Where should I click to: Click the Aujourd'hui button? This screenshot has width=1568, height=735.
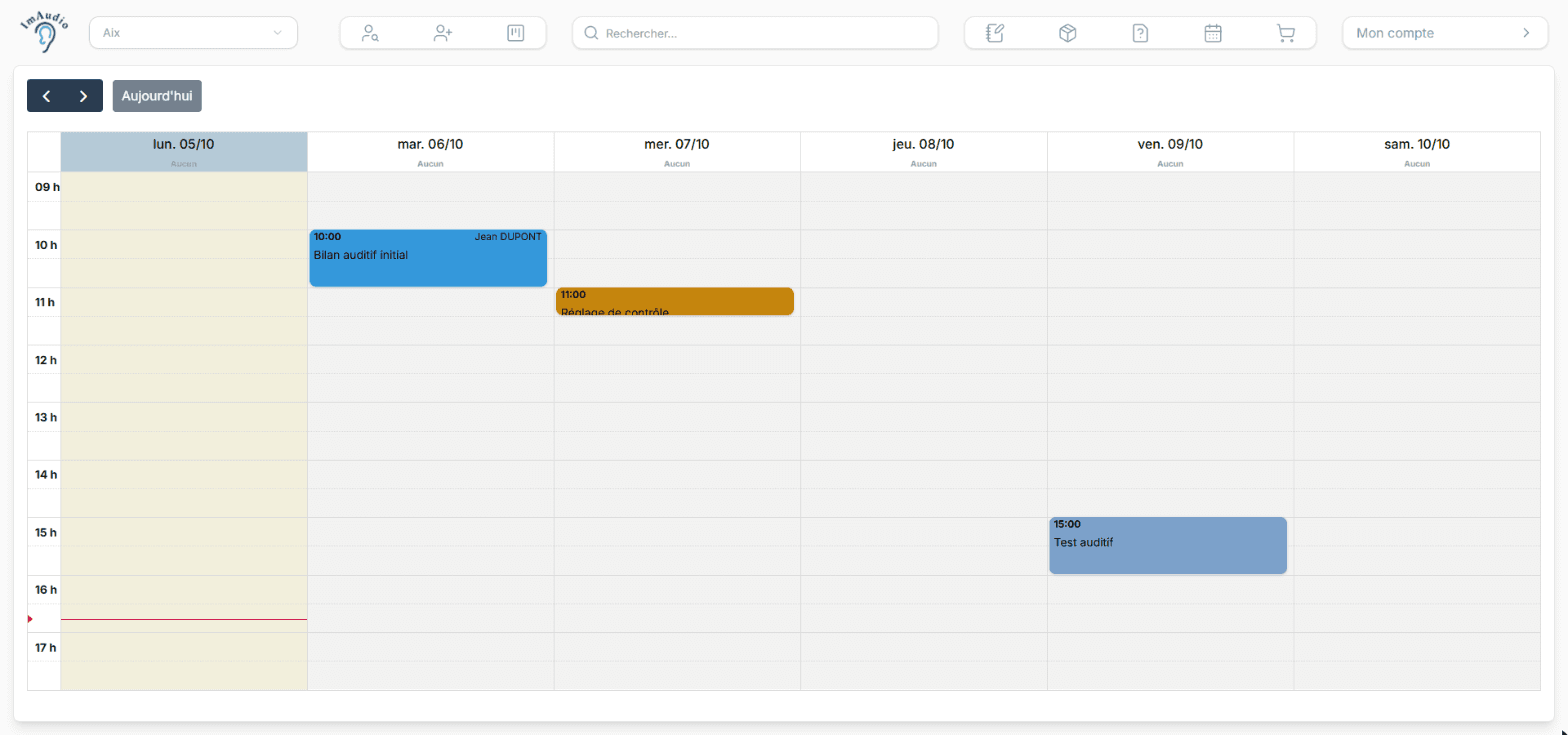pos(157,96)
